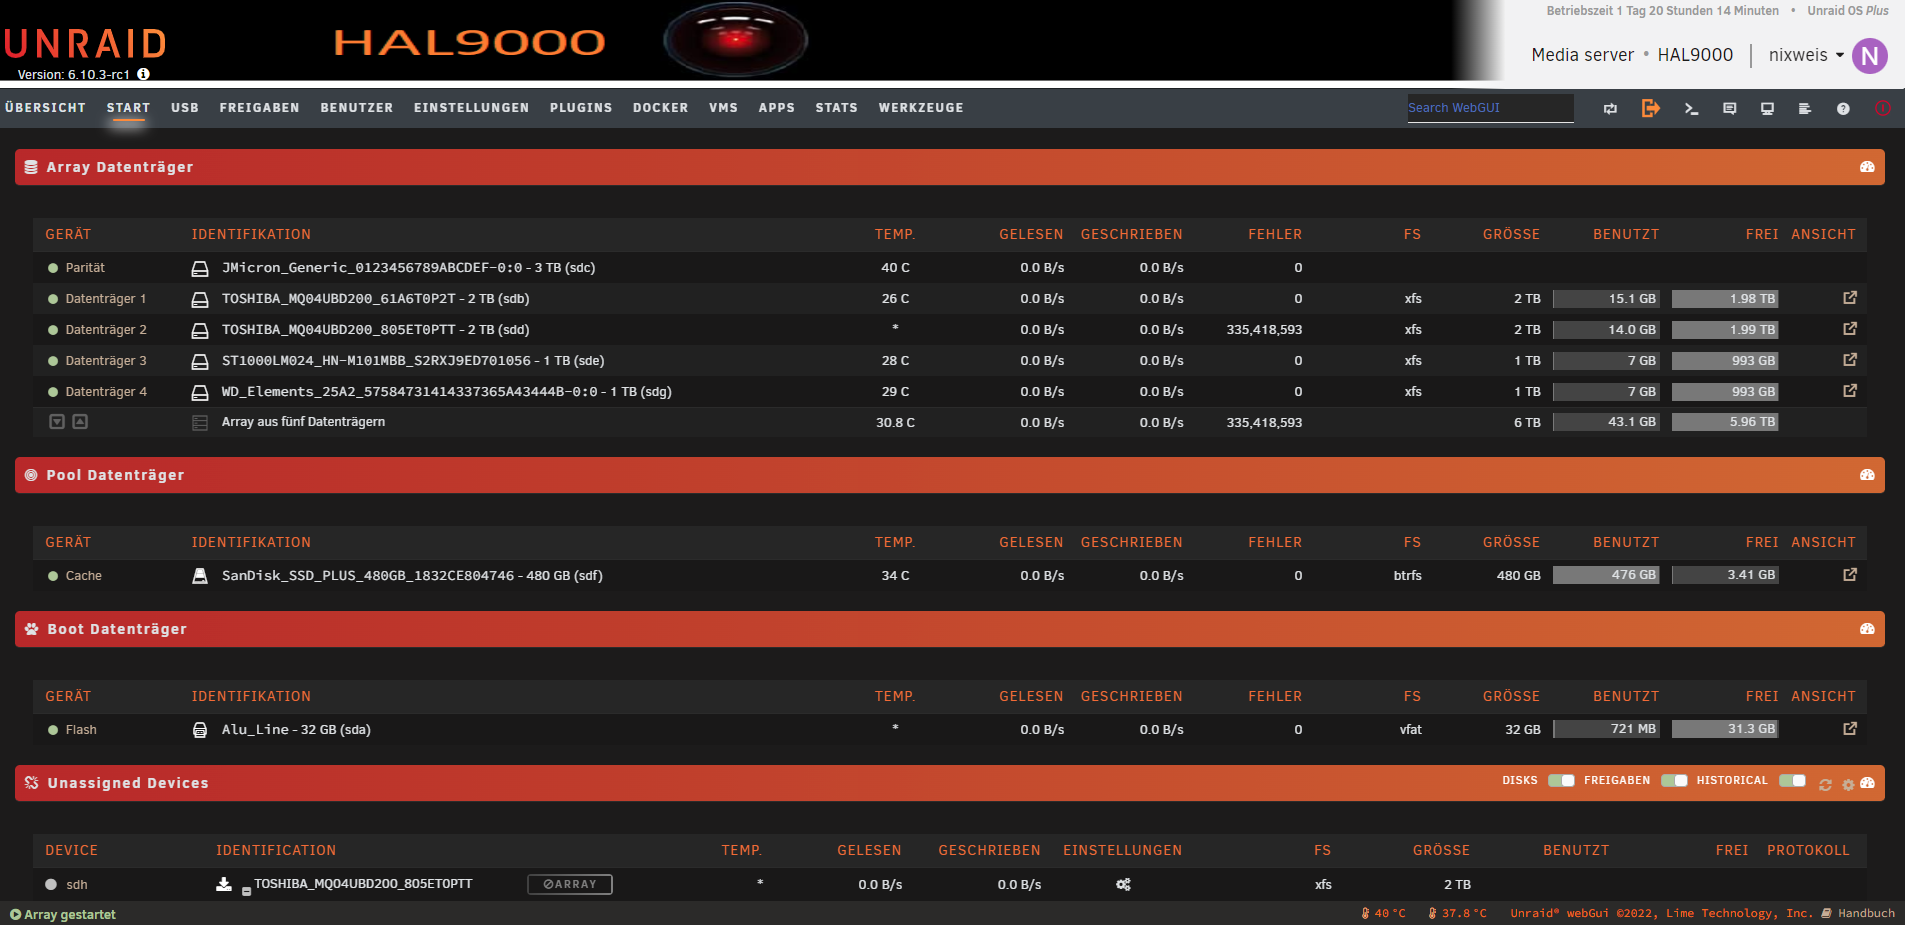Click the settings gears icon for sdh device

click(1123, 885)
